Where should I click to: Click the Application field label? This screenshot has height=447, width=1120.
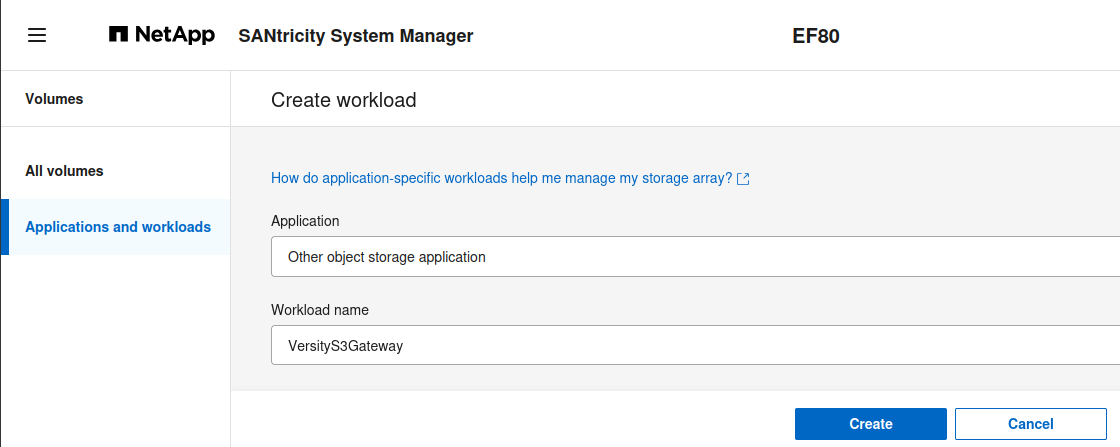click(305, 221)
